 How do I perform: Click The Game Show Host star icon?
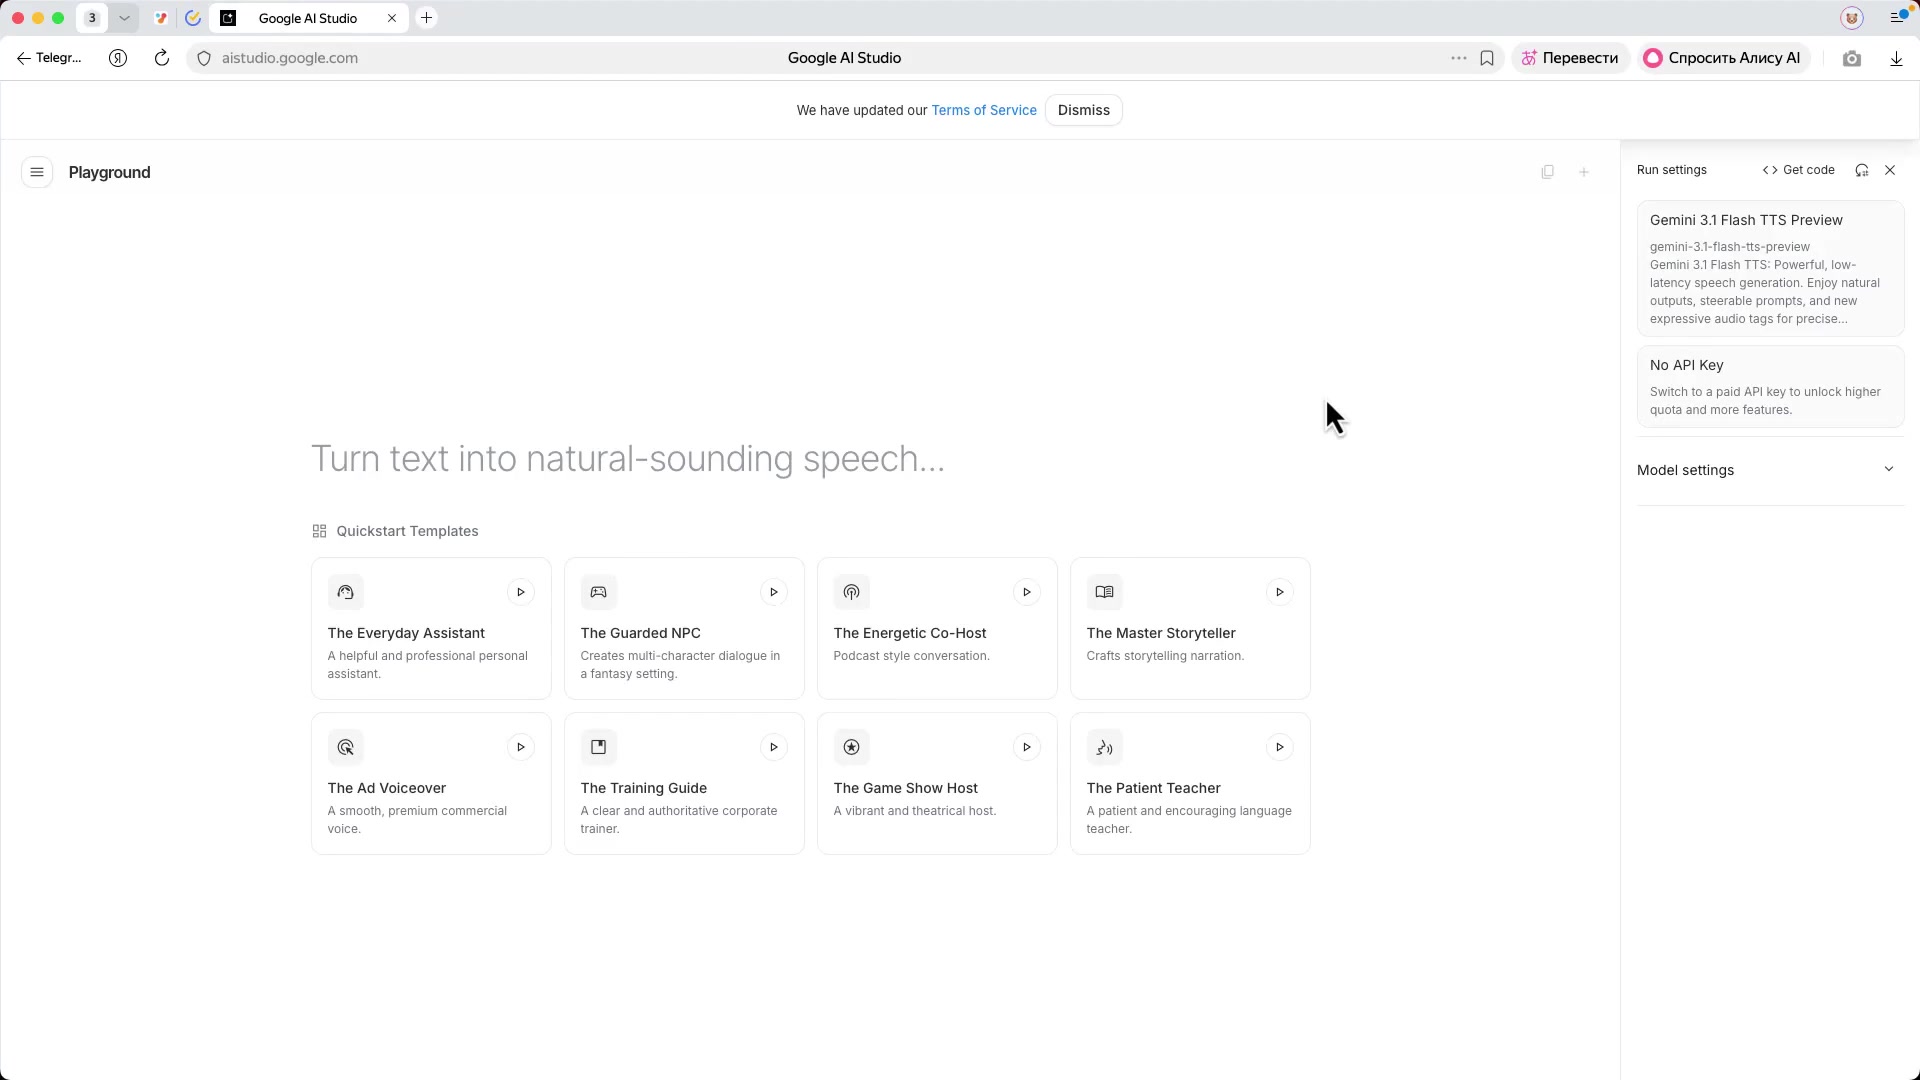[852, 747]
